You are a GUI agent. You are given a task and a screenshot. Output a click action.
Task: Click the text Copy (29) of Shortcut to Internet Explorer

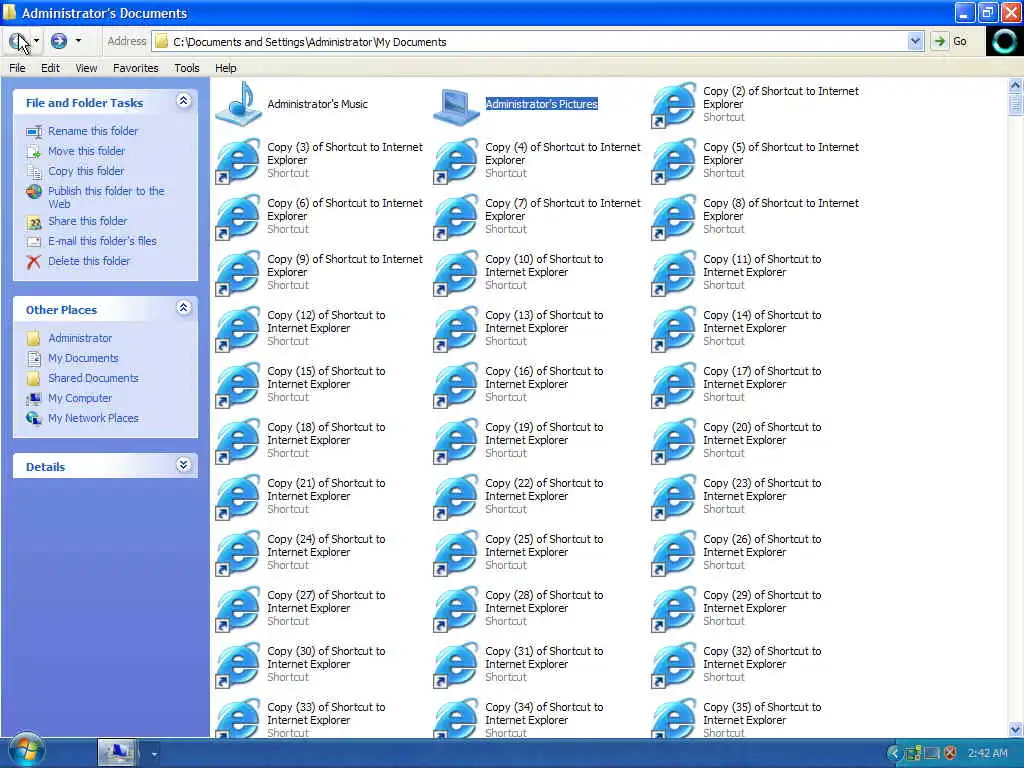[x=762, y=601]
